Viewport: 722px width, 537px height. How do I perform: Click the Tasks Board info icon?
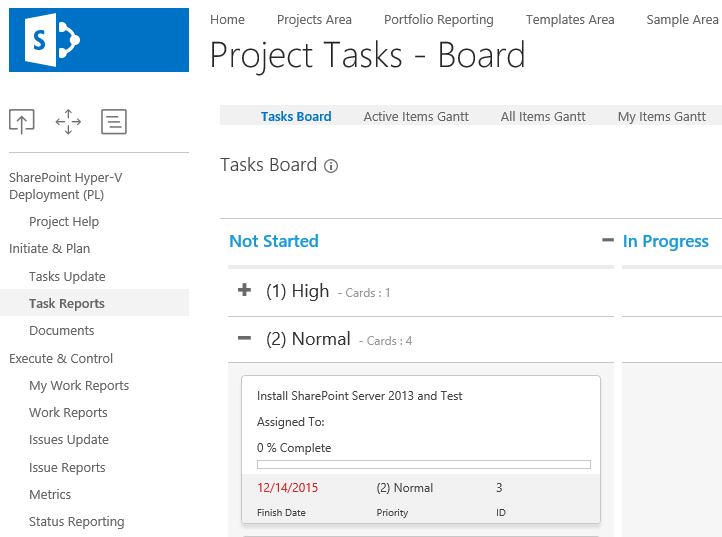[331, 166]
